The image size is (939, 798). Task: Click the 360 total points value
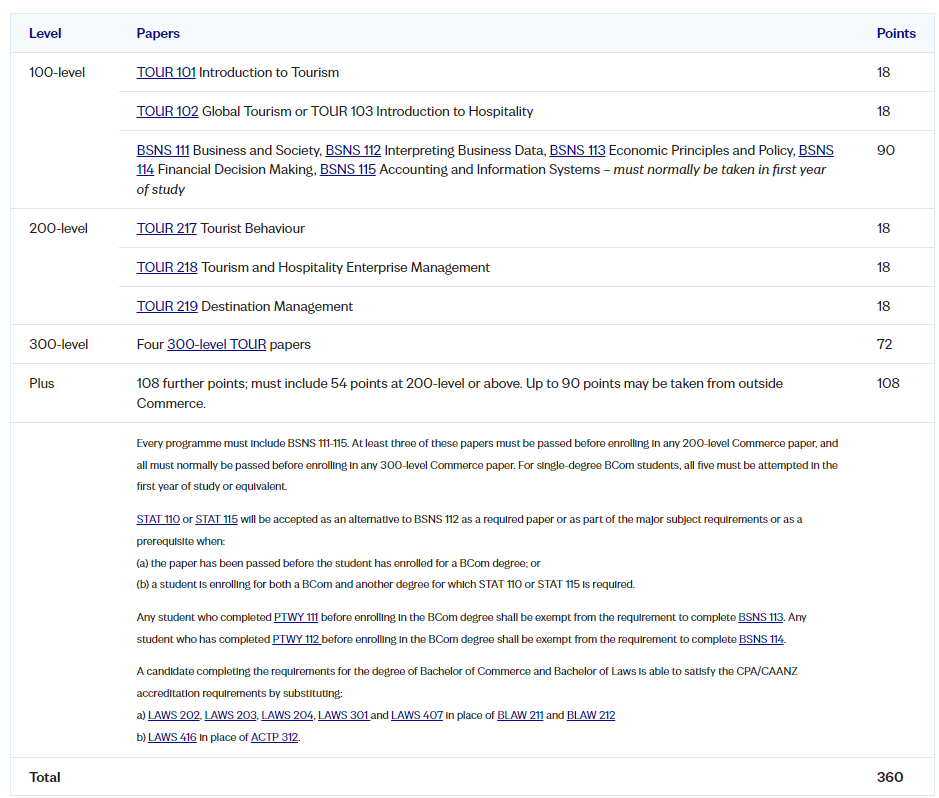(890, 777)
